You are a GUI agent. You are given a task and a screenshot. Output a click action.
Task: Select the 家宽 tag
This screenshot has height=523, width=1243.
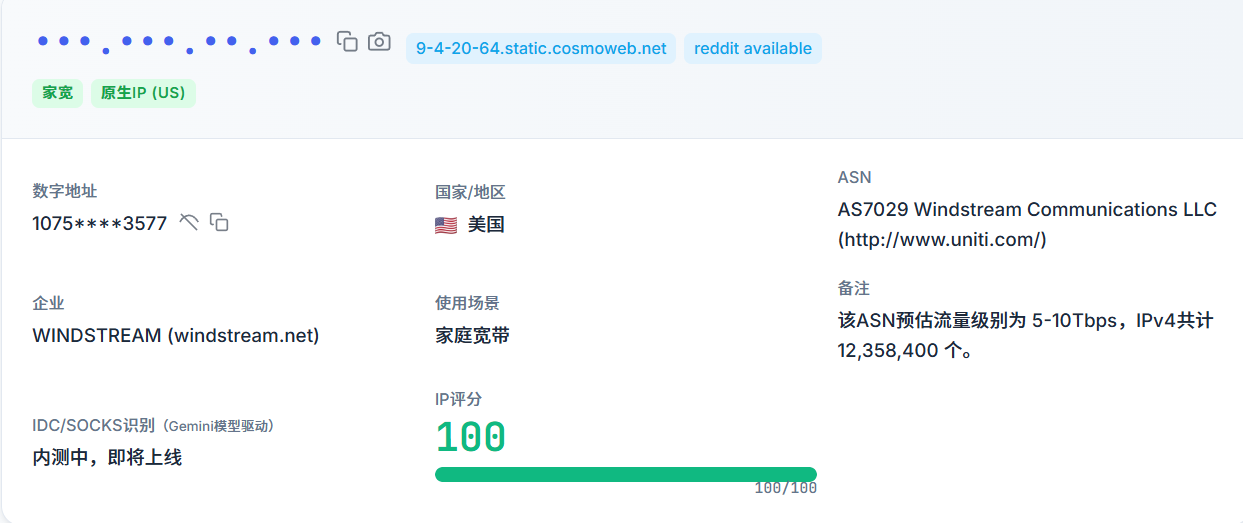point(57,93)
